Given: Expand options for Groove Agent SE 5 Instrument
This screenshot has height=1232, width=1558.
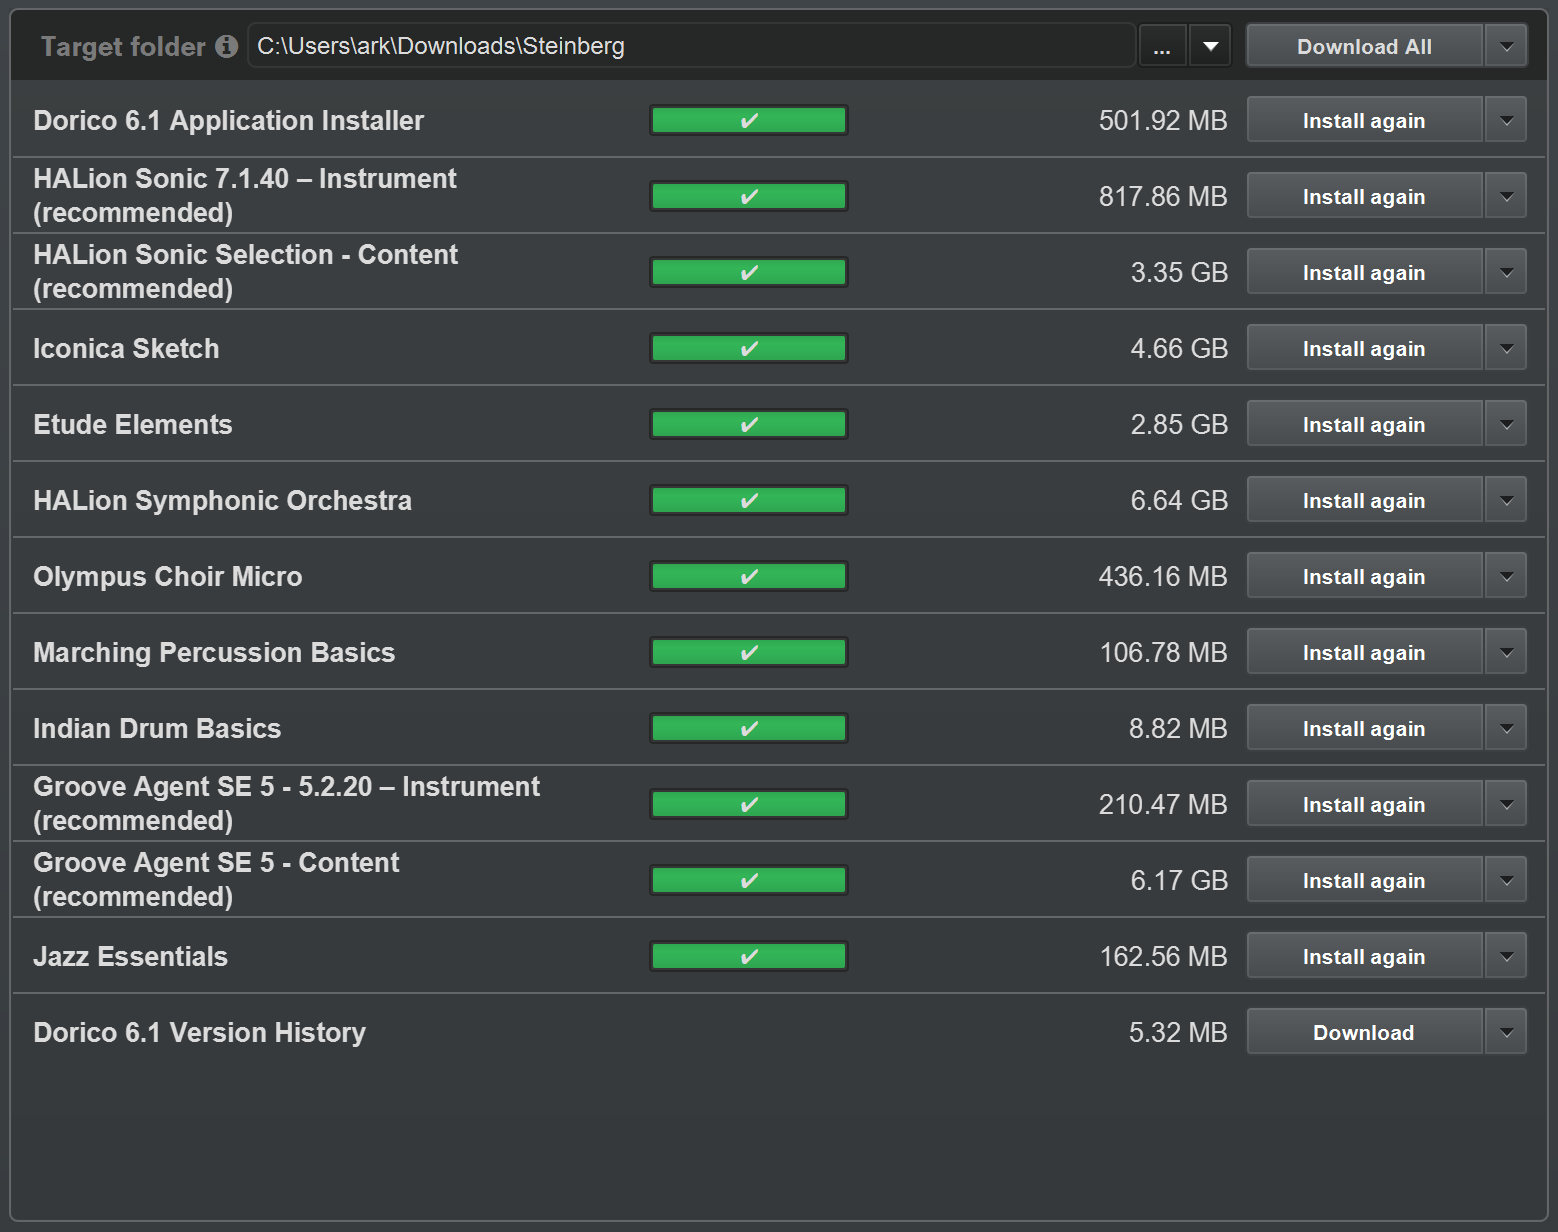Looking at the screenshot, I should pos(1506,804).
